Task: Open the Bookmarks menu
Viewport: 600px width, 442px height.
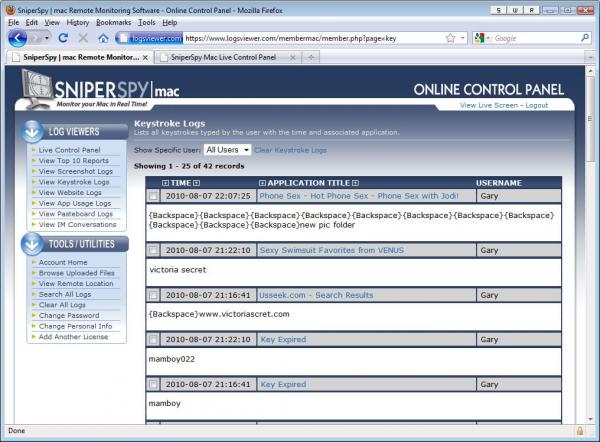Action: pos(113,23)
